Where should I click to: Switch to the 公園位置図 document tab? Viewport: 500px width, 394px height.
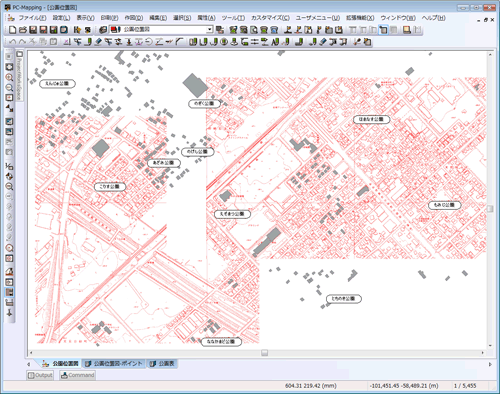tap(60, 364)
